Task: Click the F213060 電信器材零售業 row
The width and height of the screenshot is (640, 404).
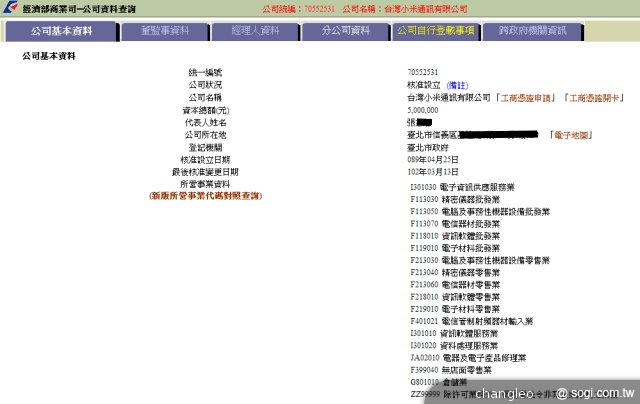Action: click(455, 285)
